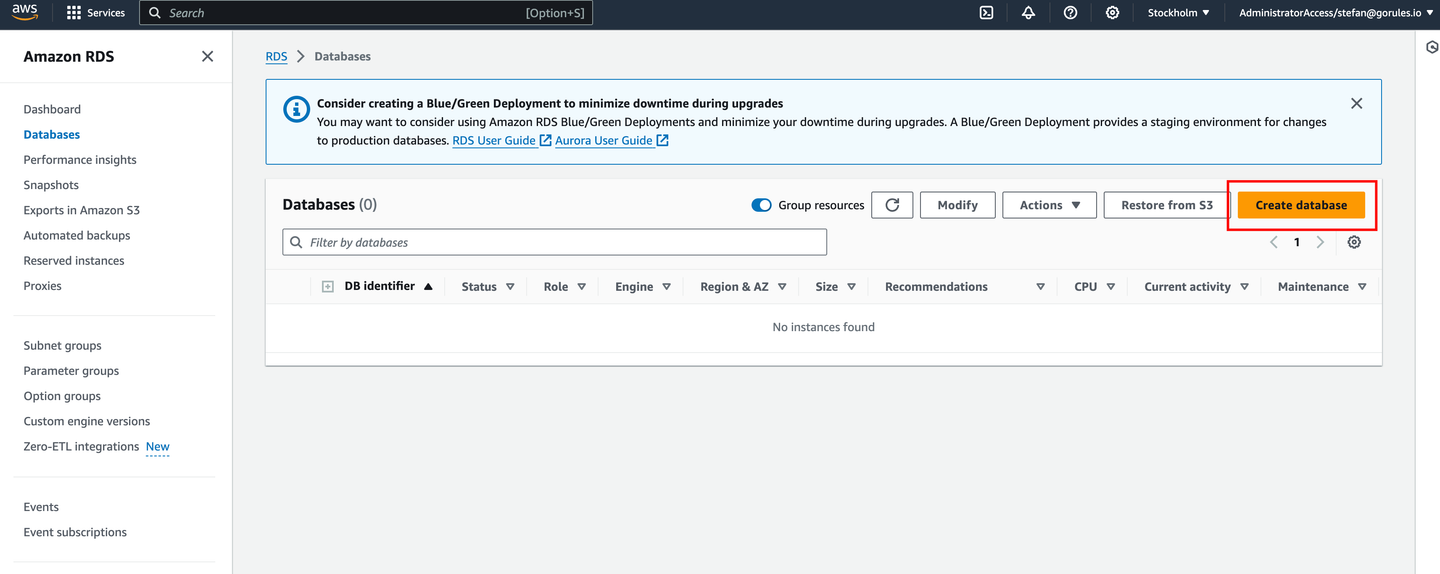Go to next page arrow

pos(1320,242)
